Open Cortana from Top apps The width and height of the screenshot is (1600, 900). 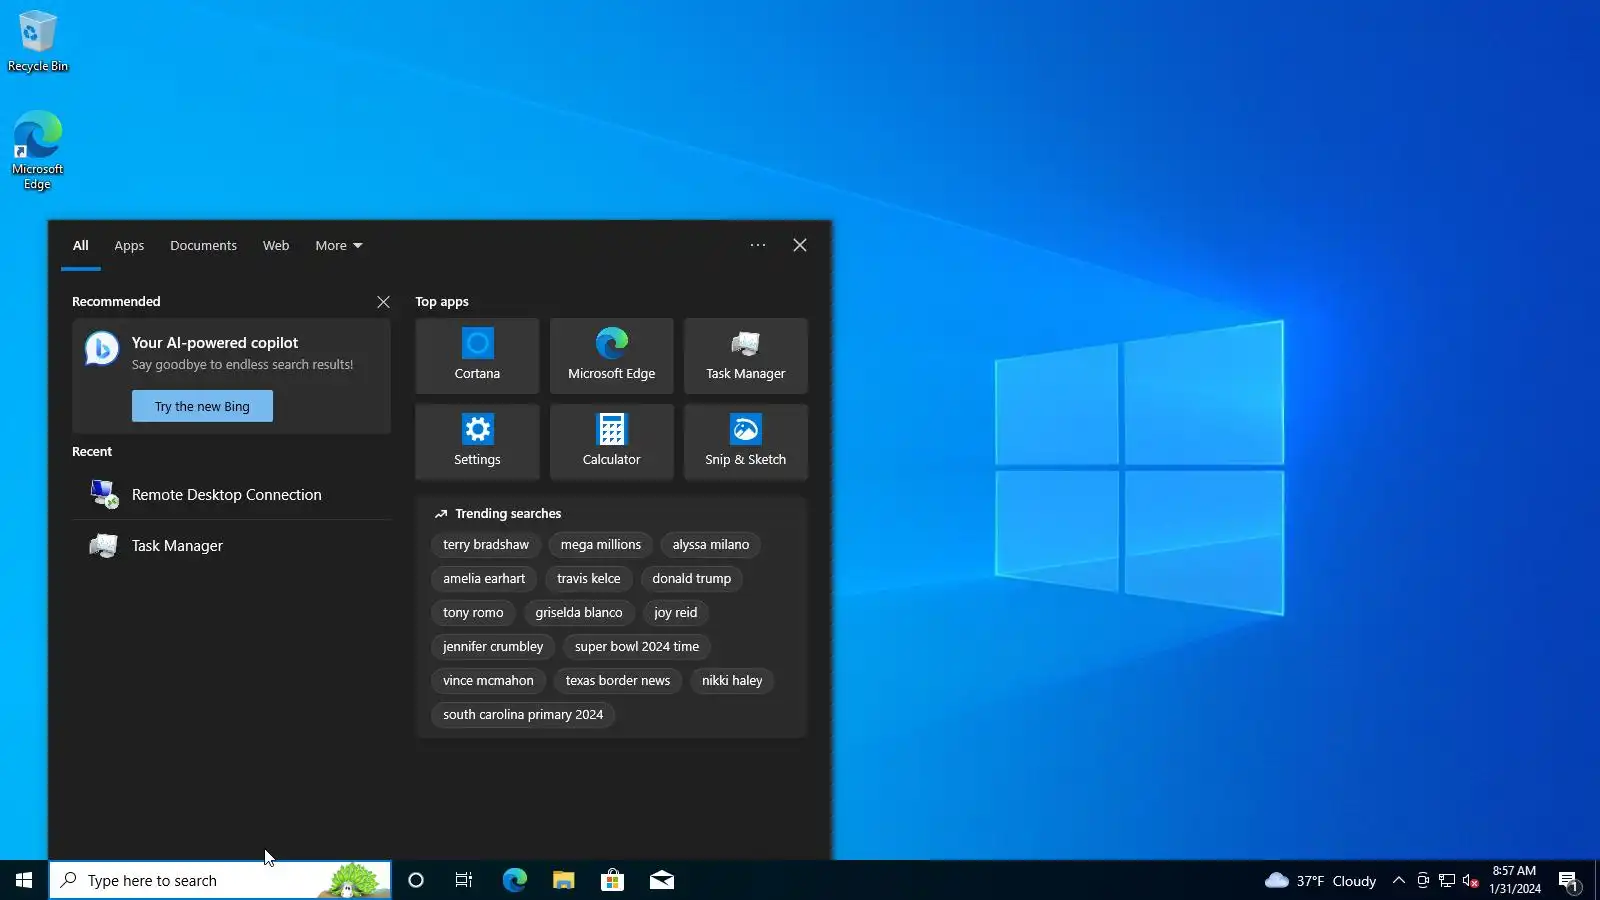pyautogui.click(x=477, y=356)
